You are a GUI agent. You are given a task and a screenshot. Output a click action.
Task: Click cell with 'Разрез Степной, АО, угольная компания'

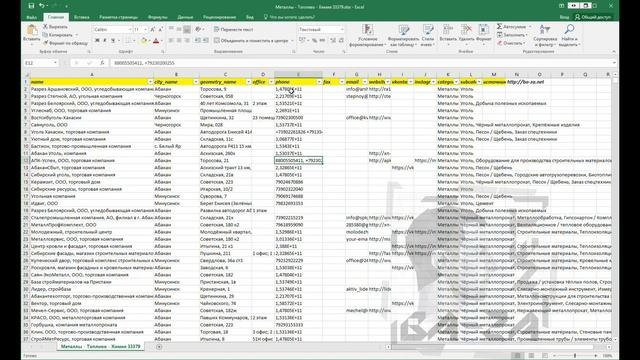pyautogui.click(x=92, y=96)
